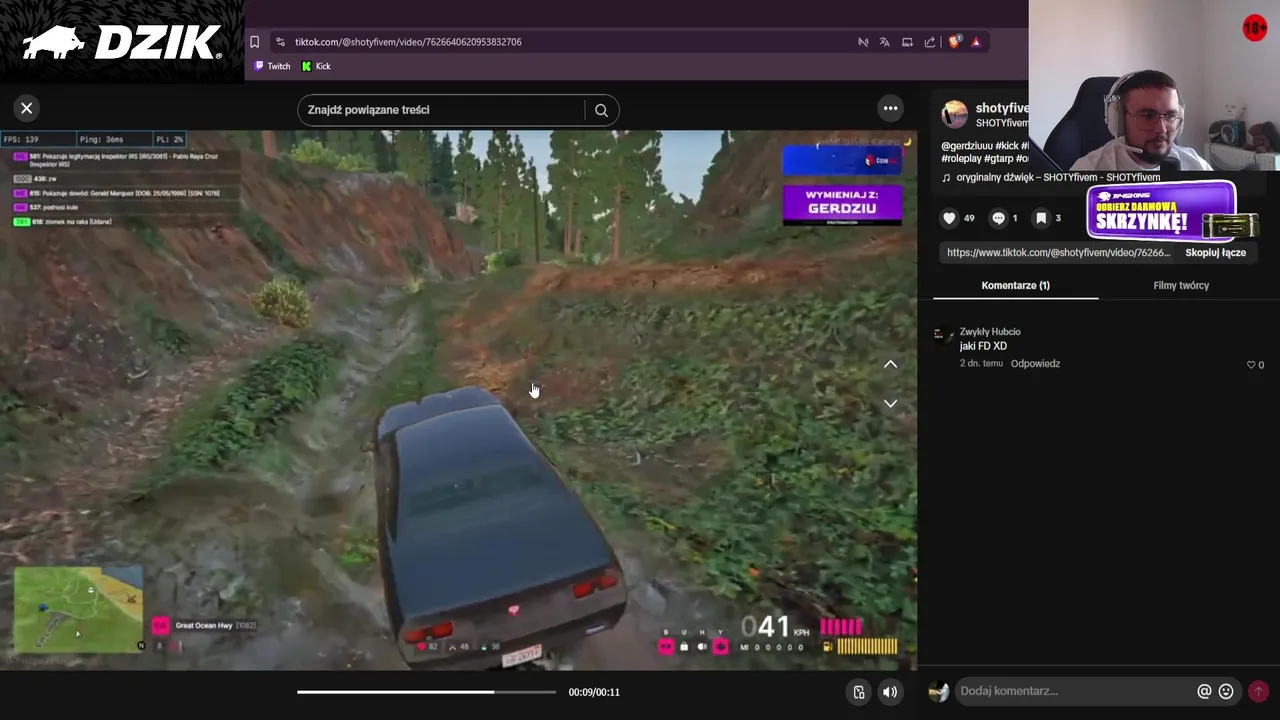Image resolution: width=1280 pixels, height=720 pixels.
Task: Open the emoji picker in comment box
Action: pyautogui.click(x=1226, y=691)
